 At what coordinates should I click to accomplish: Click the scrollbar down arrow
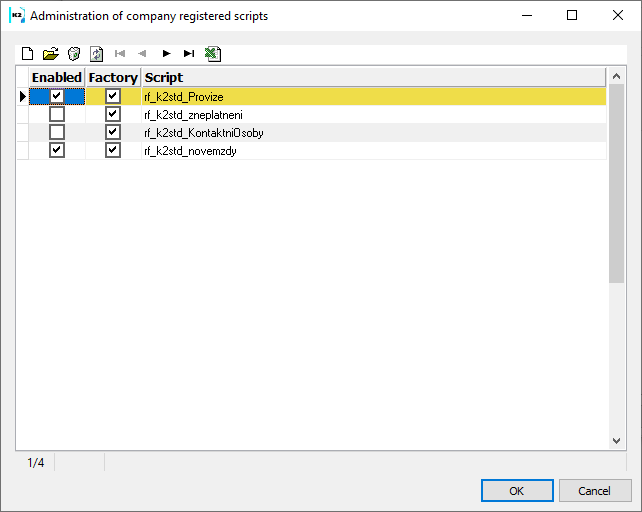pyautogui.click(x=616, y=441)
